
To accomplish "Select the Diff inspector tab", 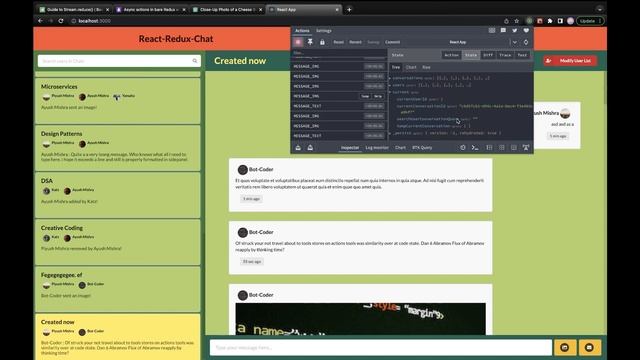I will pos(488,55).
